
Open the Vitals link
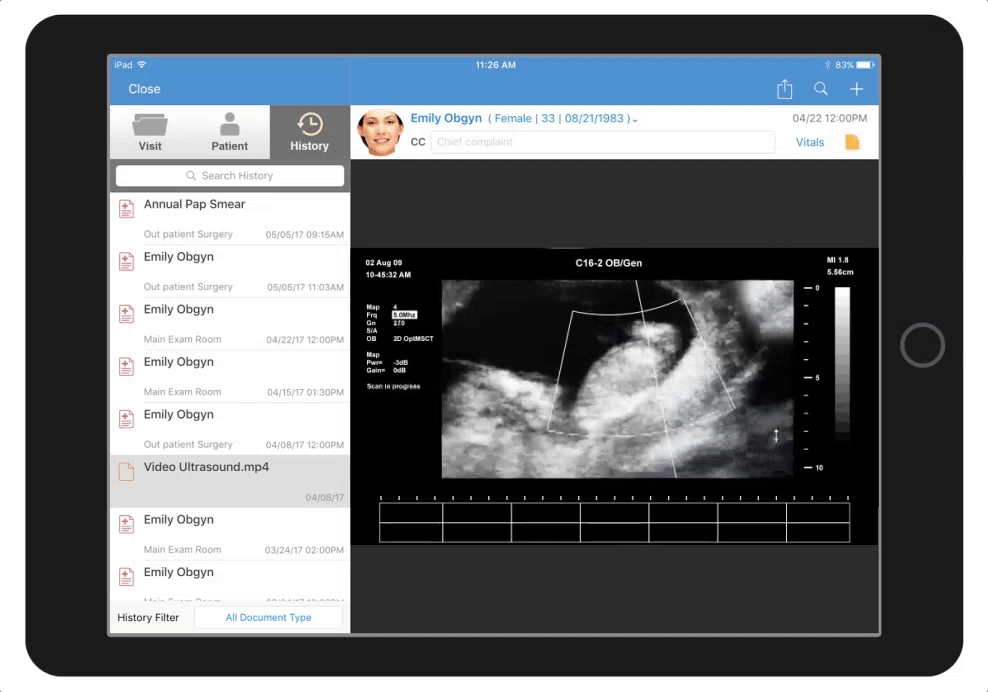810,142
